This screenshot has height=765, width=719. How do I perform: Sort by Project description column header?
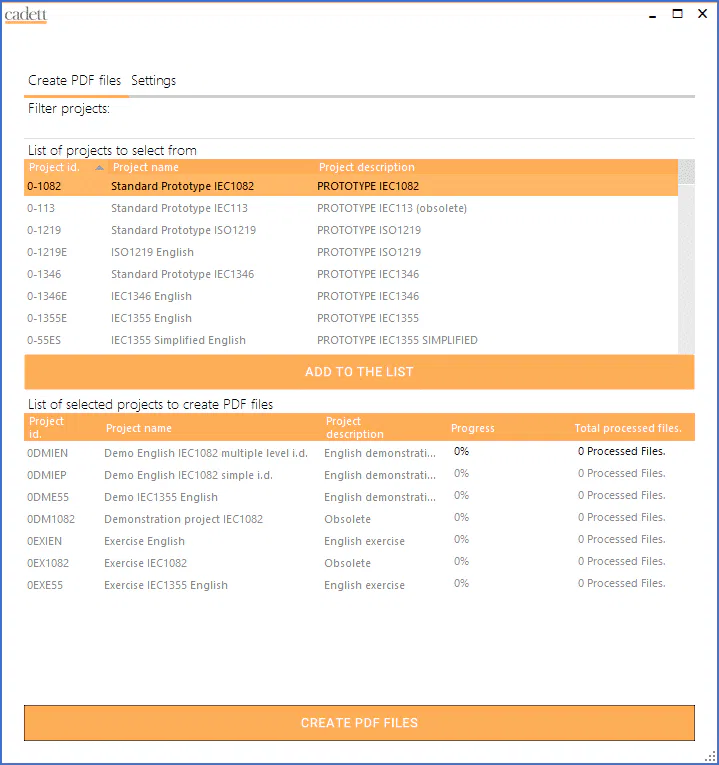366,168
